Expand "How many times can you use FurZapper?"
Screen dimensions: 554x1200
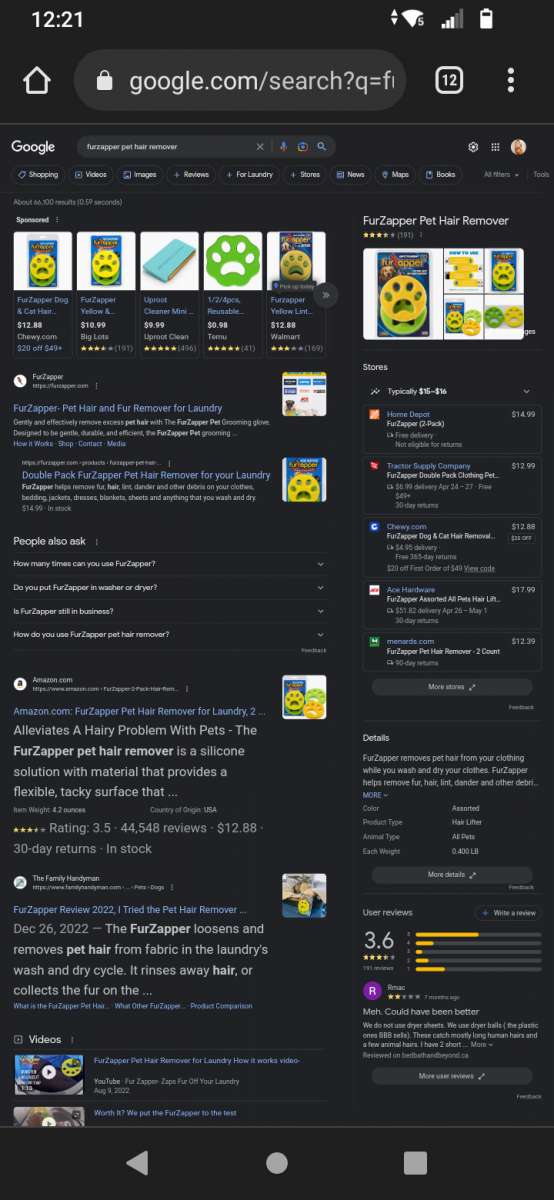(x=169, y=563)
